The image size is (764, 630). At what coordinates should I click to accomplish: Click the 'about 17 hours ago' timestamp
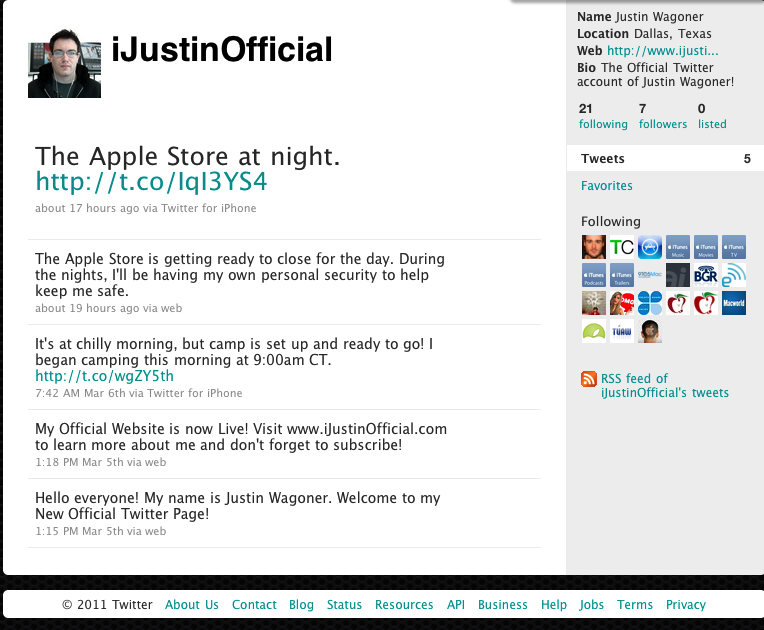pos(87,209)
